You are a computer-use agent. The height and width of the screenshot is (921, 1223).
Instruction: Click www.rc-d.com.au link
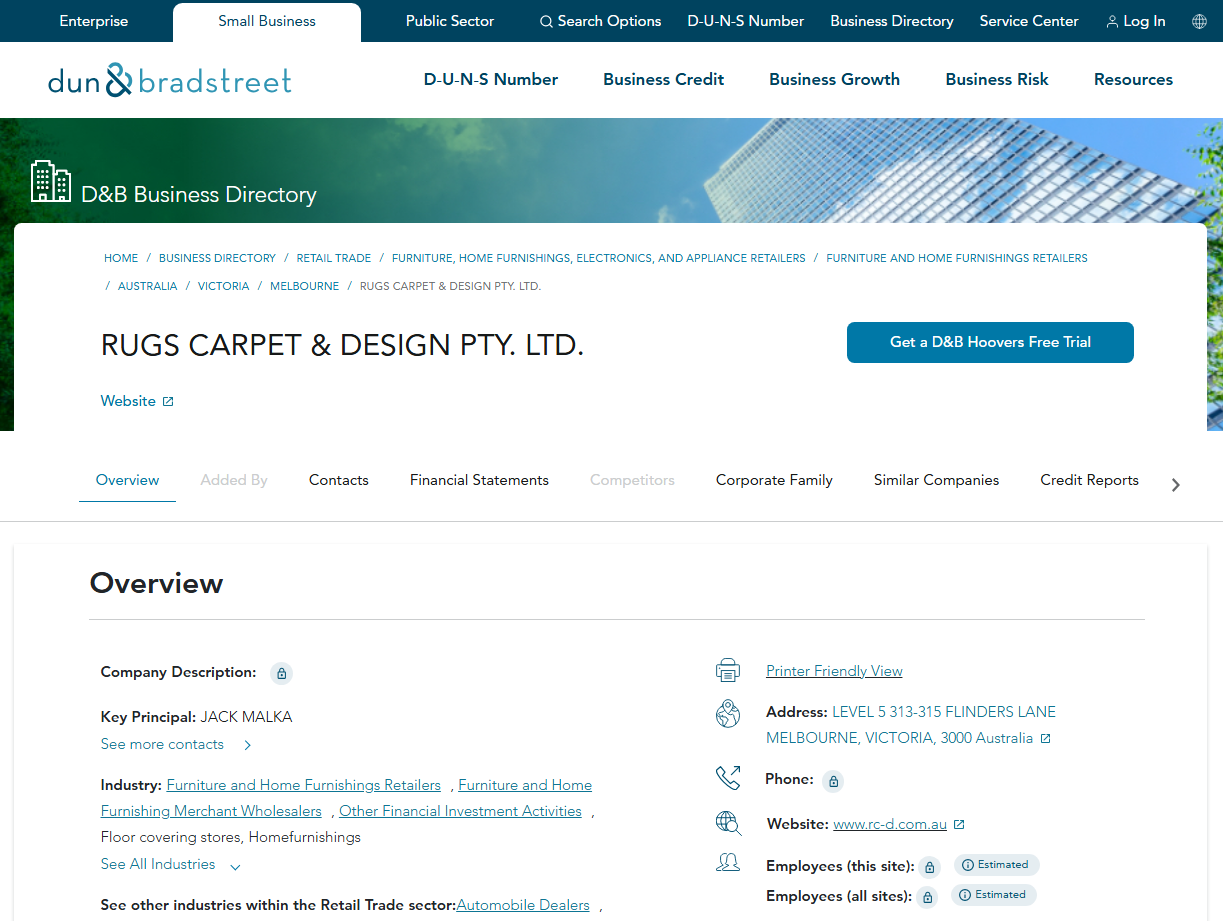pos(890,825)
